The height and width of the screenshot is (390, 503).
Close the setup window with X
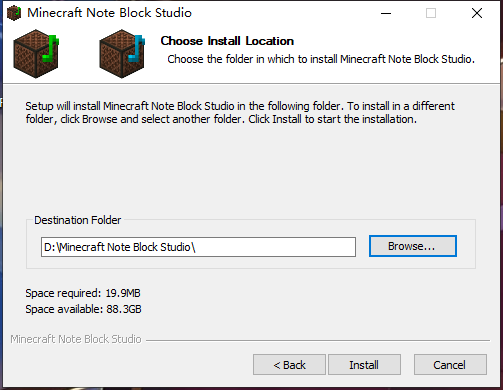477,13
